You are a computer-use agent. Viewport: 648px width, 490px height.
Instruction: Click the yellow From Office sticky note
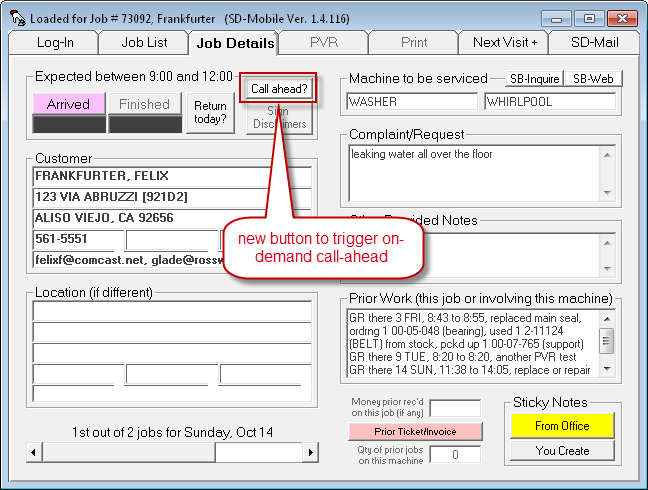click(x=561, y=426)
